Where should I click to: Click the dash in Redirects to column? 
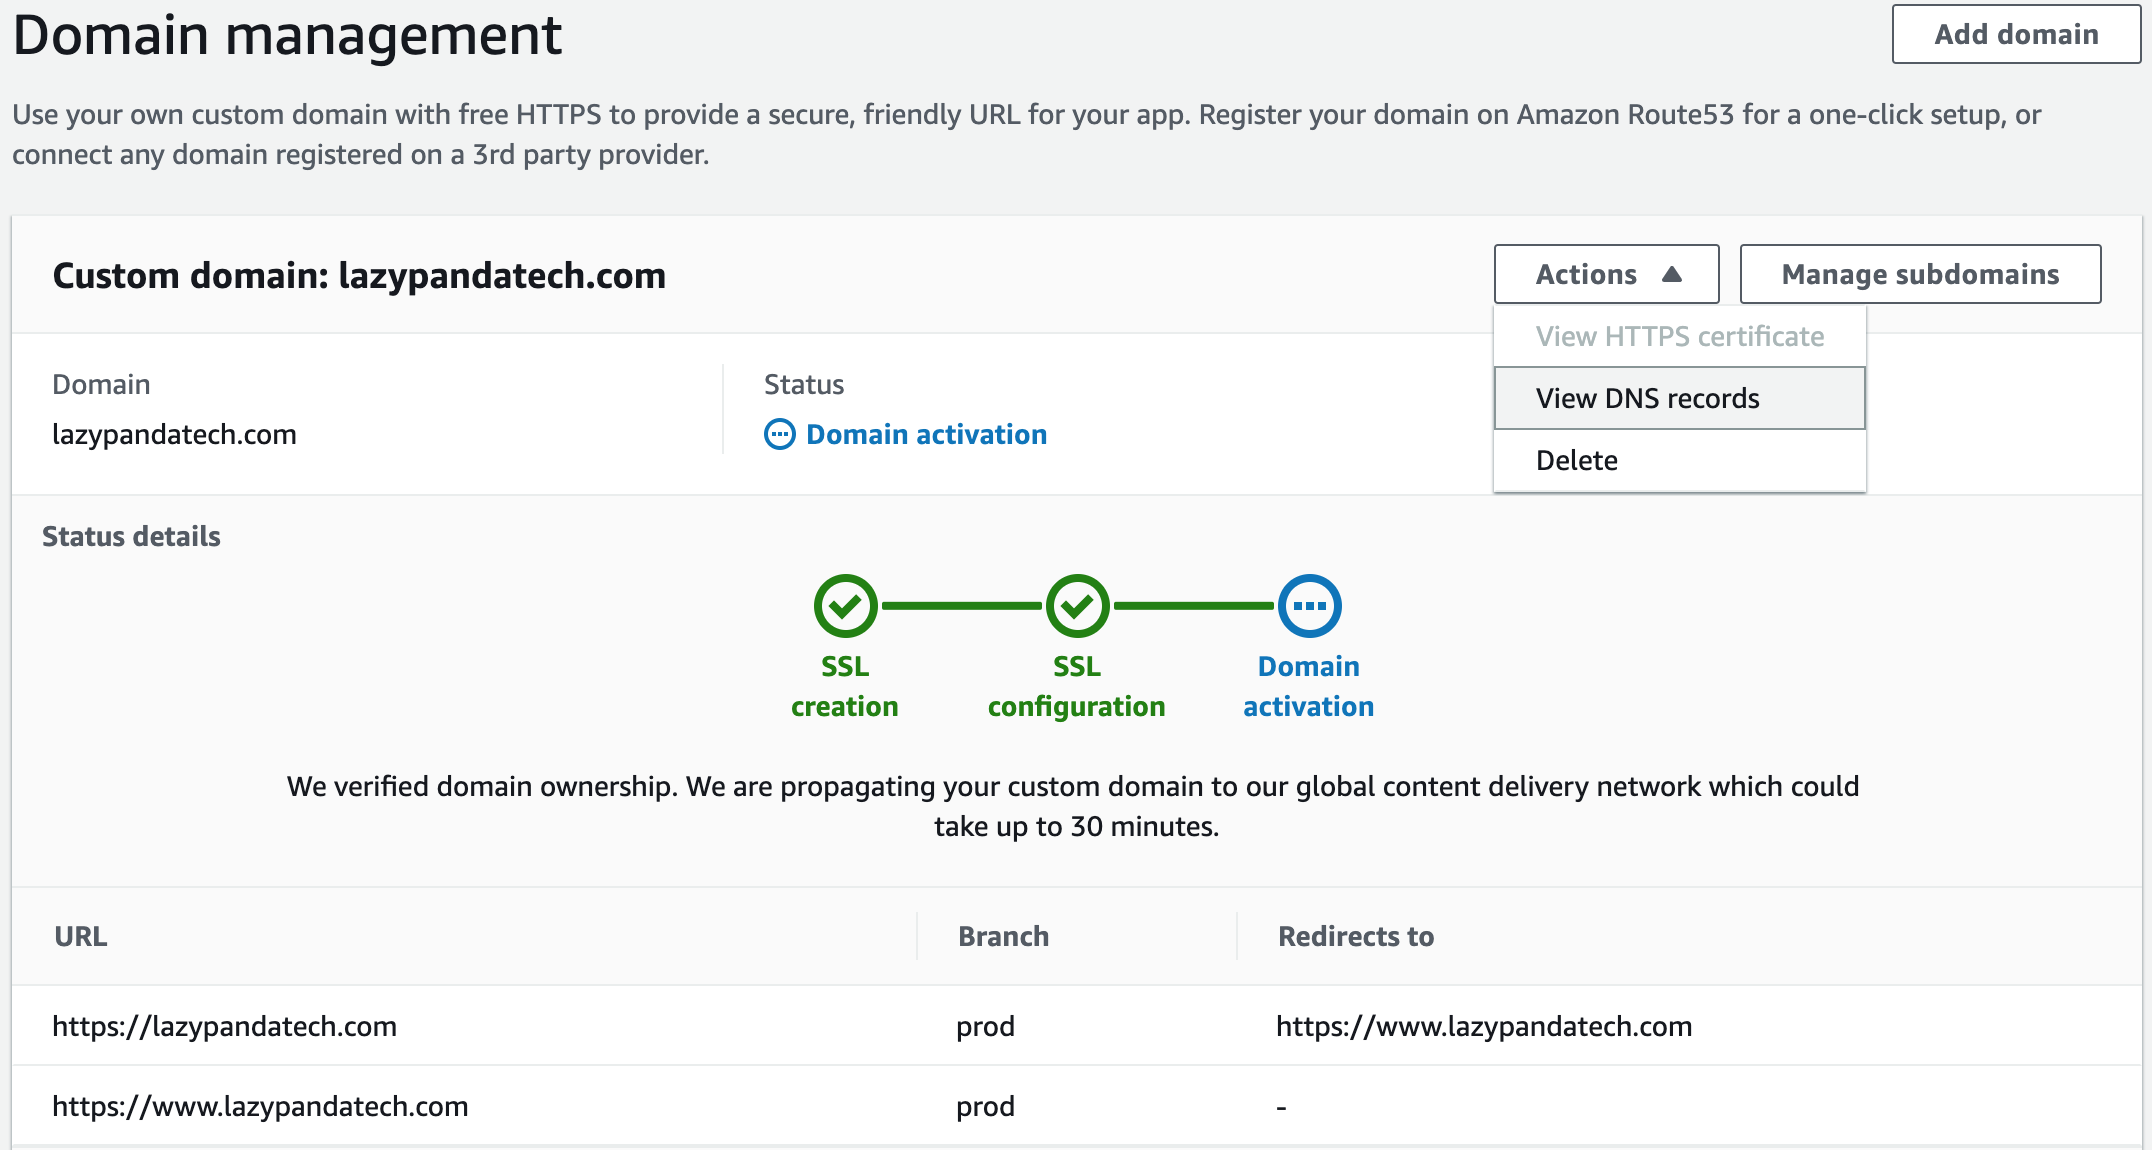pyautogui.click(x=1281, y=1107)
